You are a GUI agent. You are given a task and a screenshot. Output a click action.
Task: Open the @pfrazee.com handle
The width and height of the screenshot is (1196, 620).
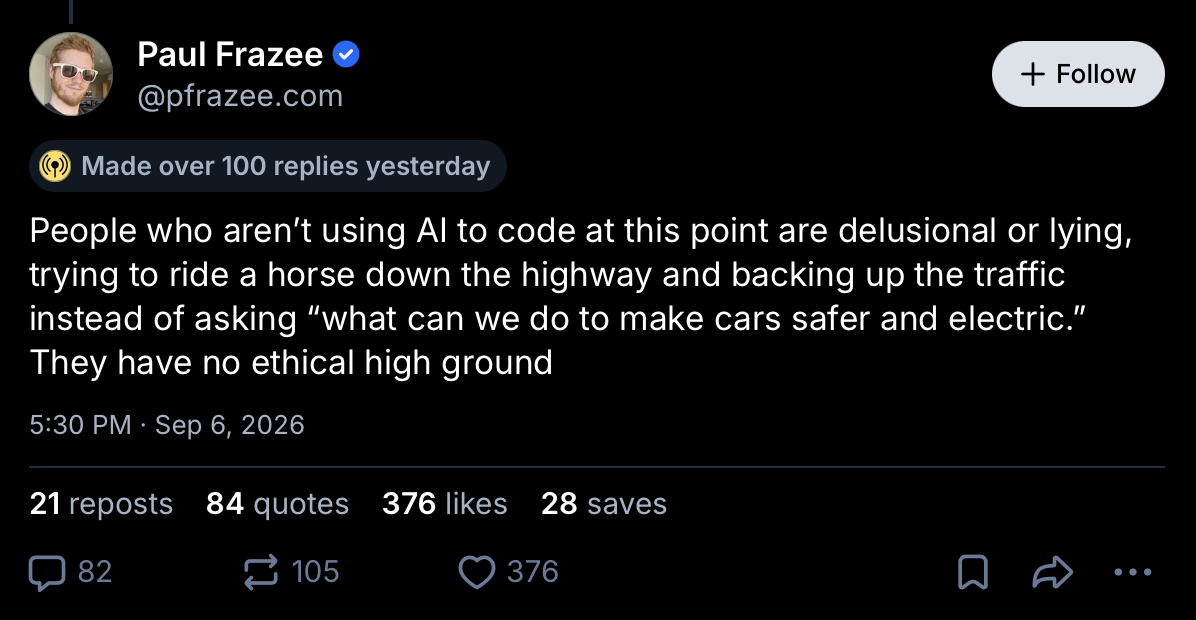[x=240, y=96]
